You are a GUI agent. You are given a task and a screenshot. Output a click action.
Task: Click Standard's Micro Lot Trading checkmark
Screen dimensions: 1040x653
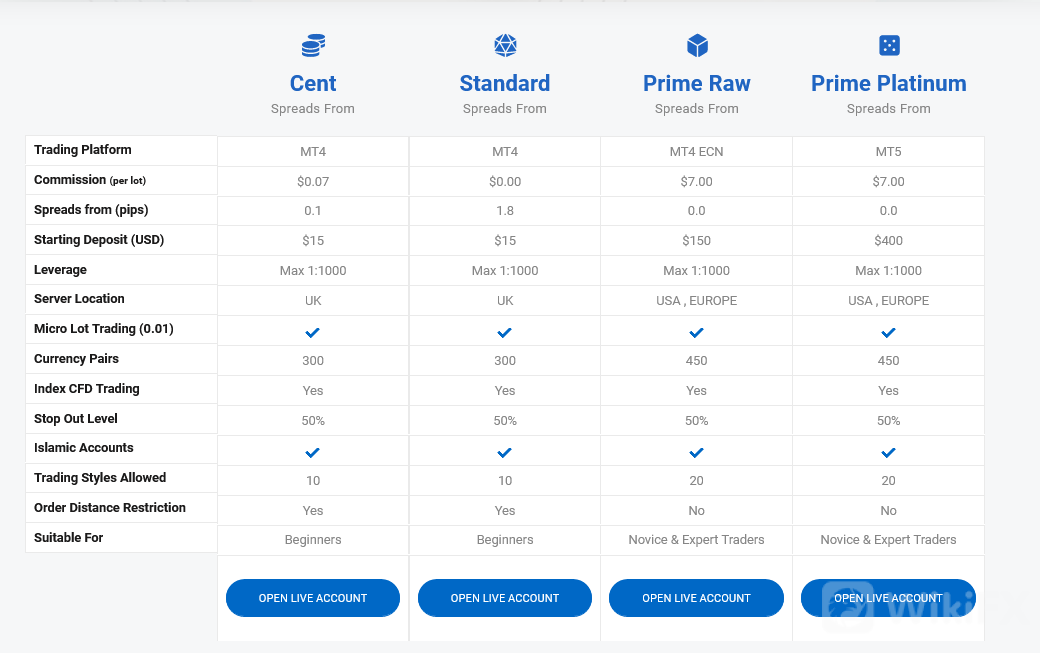coord(505,331)
